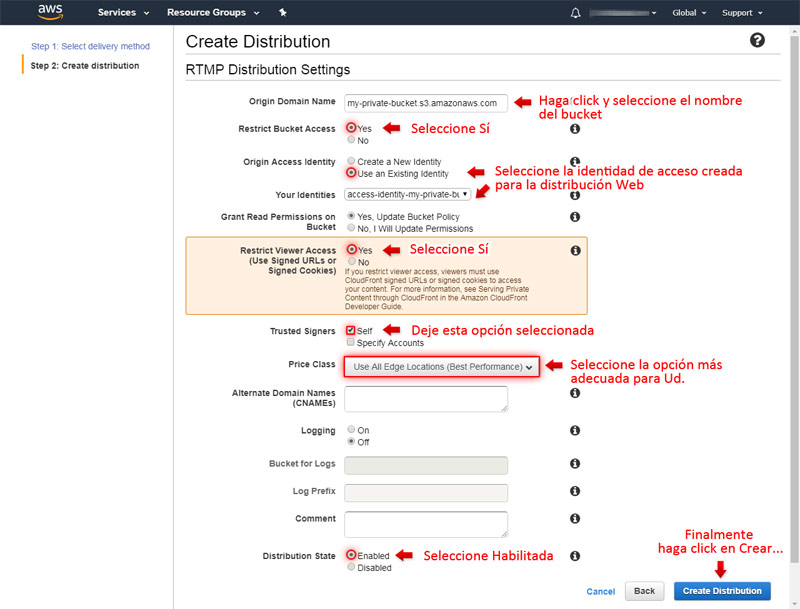Show info for Restrict Viewer Access
Viewport: 800px width, 609px height.
576,250
